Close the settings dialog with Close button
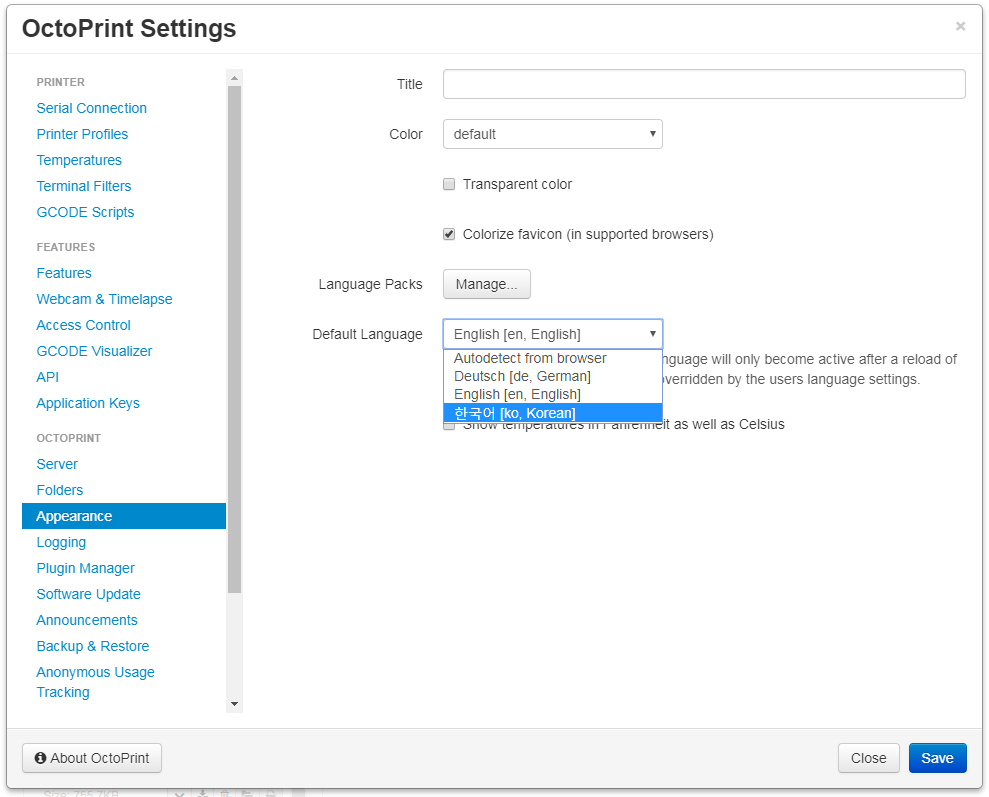Viewport: 989px width, 797px height. [x=869, y=758]
